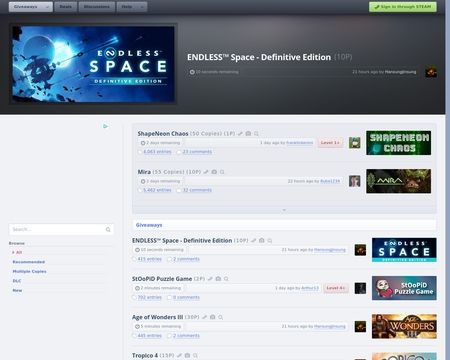Image resolution: width=450 pixels, height=360 pixels.
Task: Open the Help nav item
Action: [x=127, y=7]
